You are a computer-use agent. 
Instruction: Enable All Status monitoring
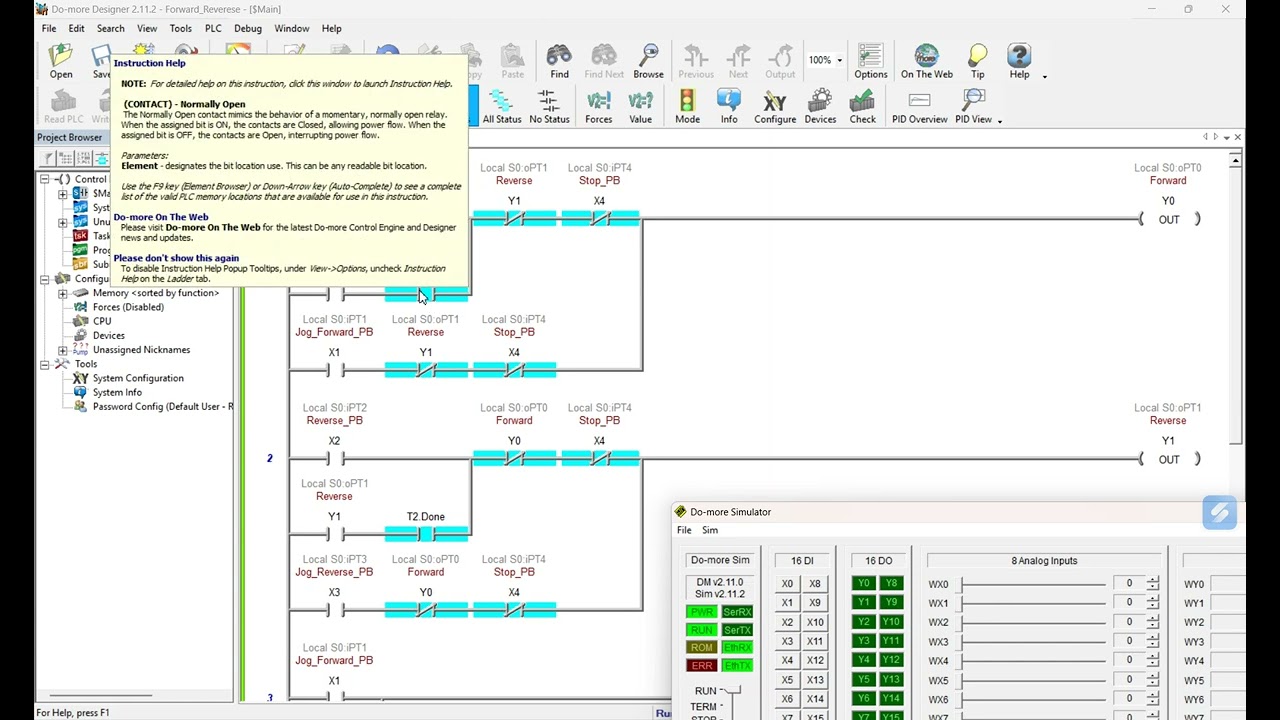[x=502, y=107]
